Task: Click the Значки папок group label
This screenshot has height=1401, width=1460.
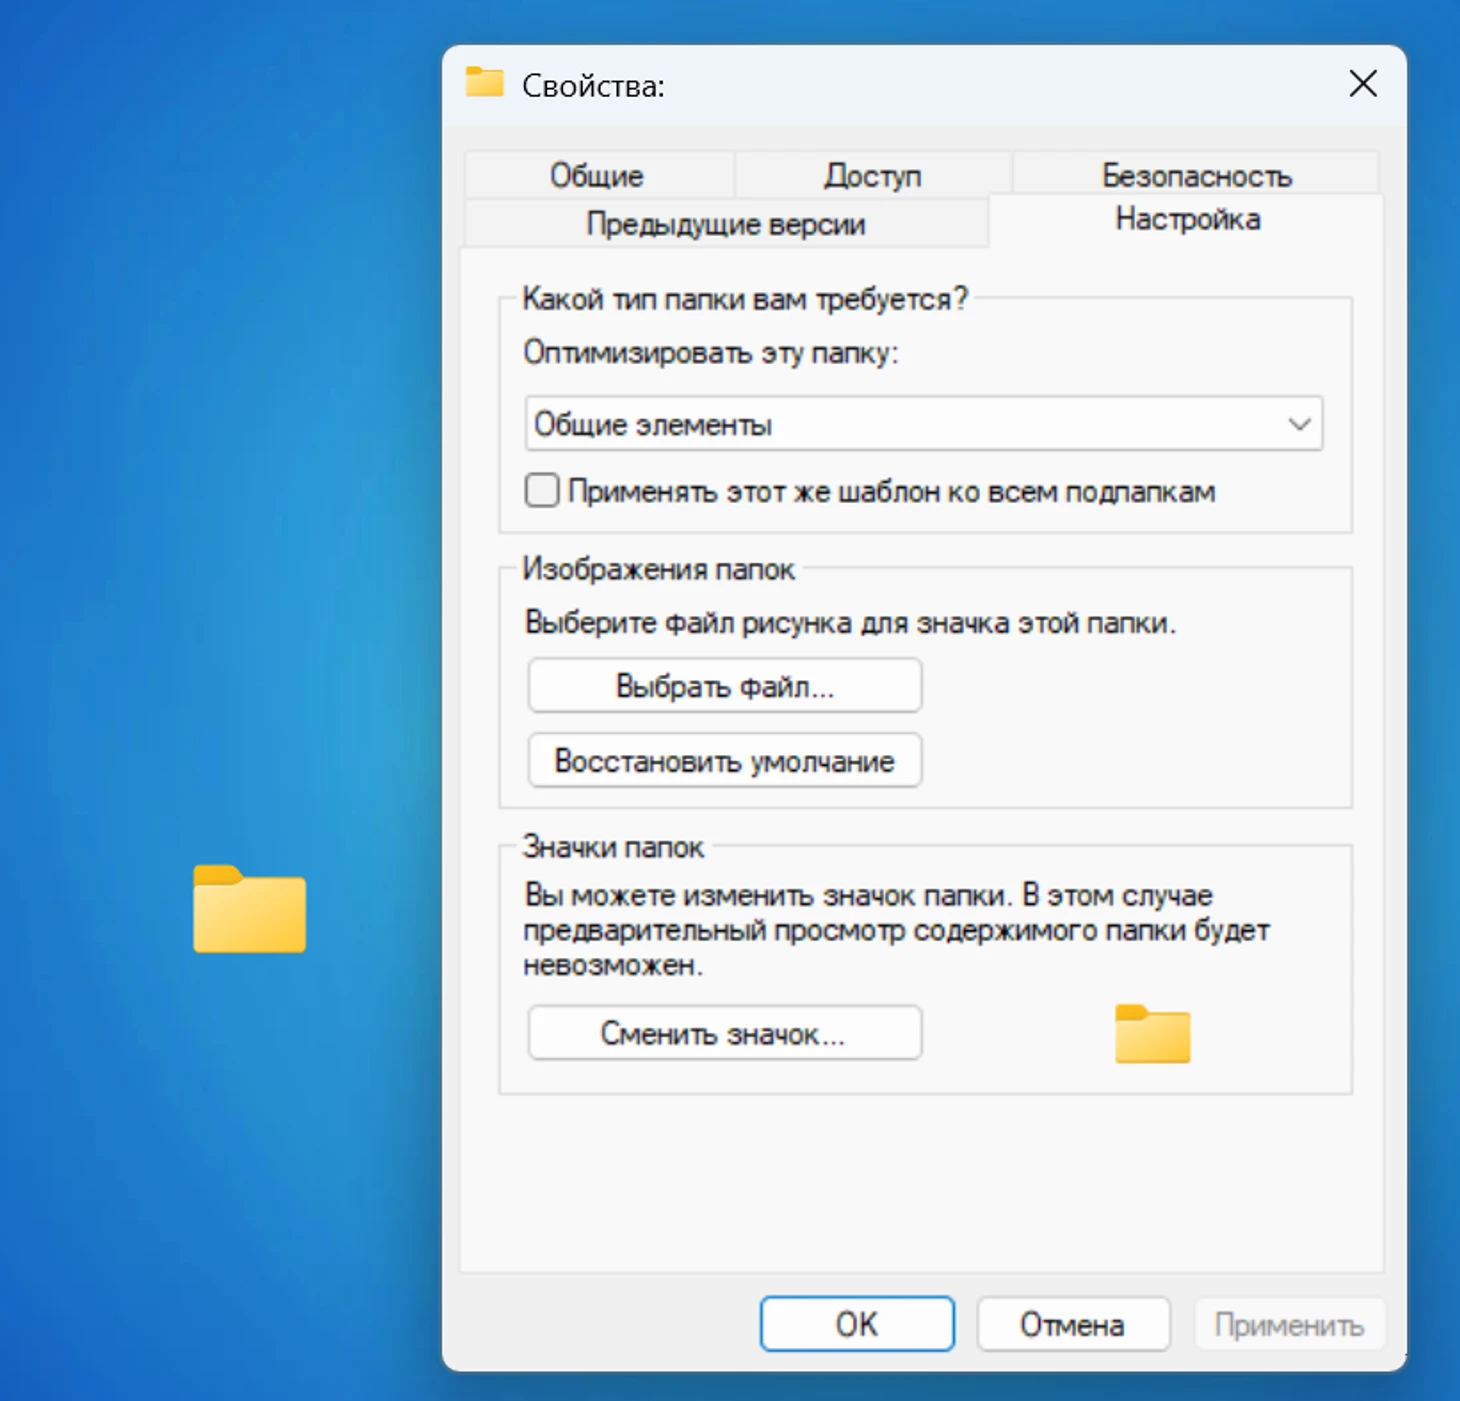Action: tap(613, 847)
